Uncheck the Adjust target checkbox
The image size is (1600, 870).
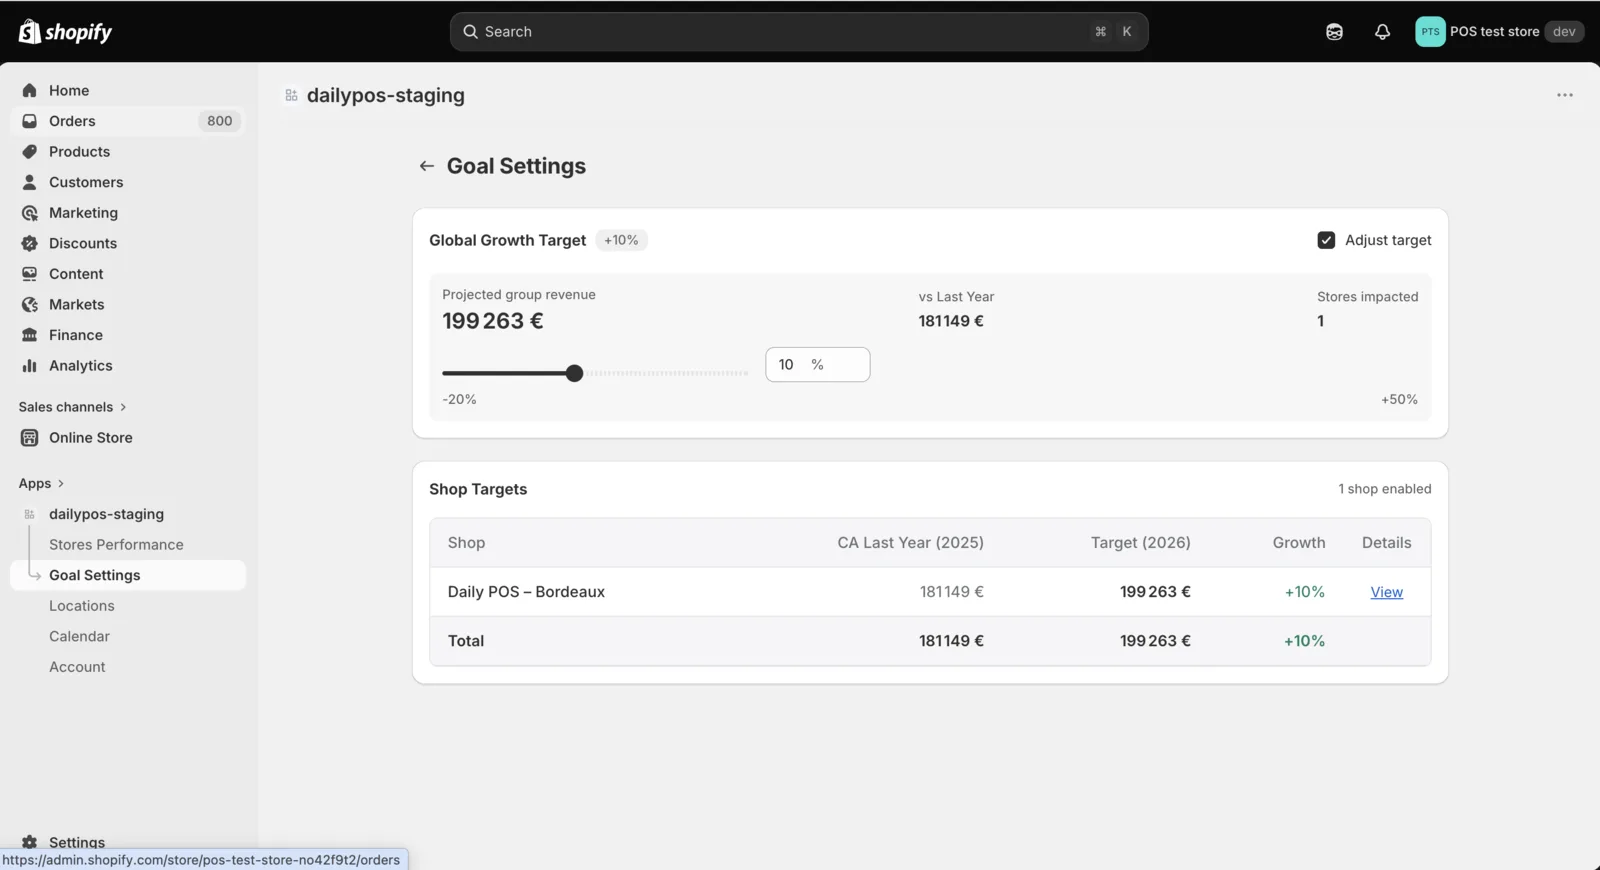pos(1326,240)
